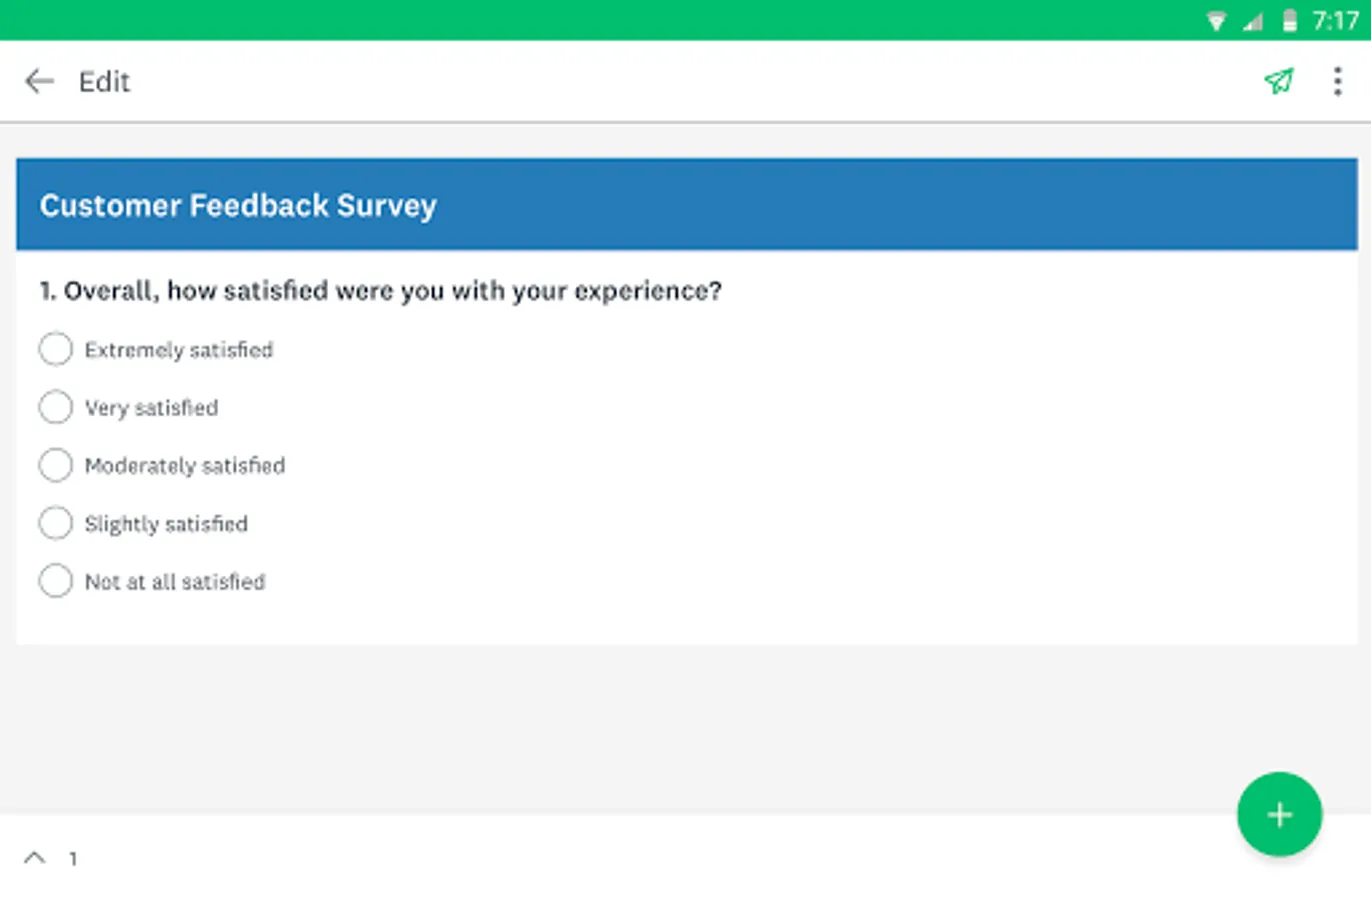Tap the satisfaction question text to edit
1371x900 pixels.
pos(381,291)
